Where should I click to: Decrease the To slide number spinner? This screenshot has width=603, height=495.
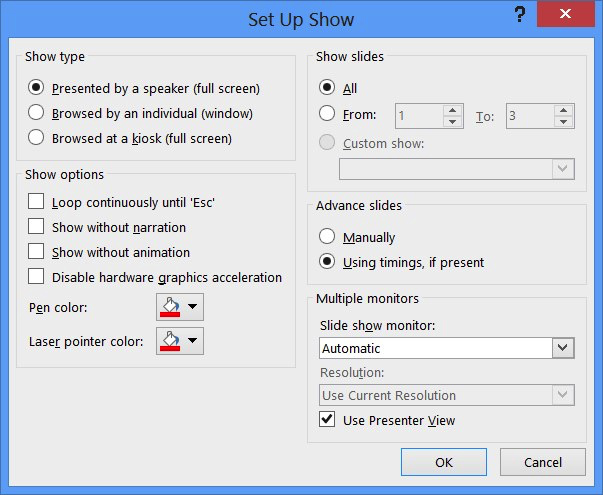click(564, 122)
